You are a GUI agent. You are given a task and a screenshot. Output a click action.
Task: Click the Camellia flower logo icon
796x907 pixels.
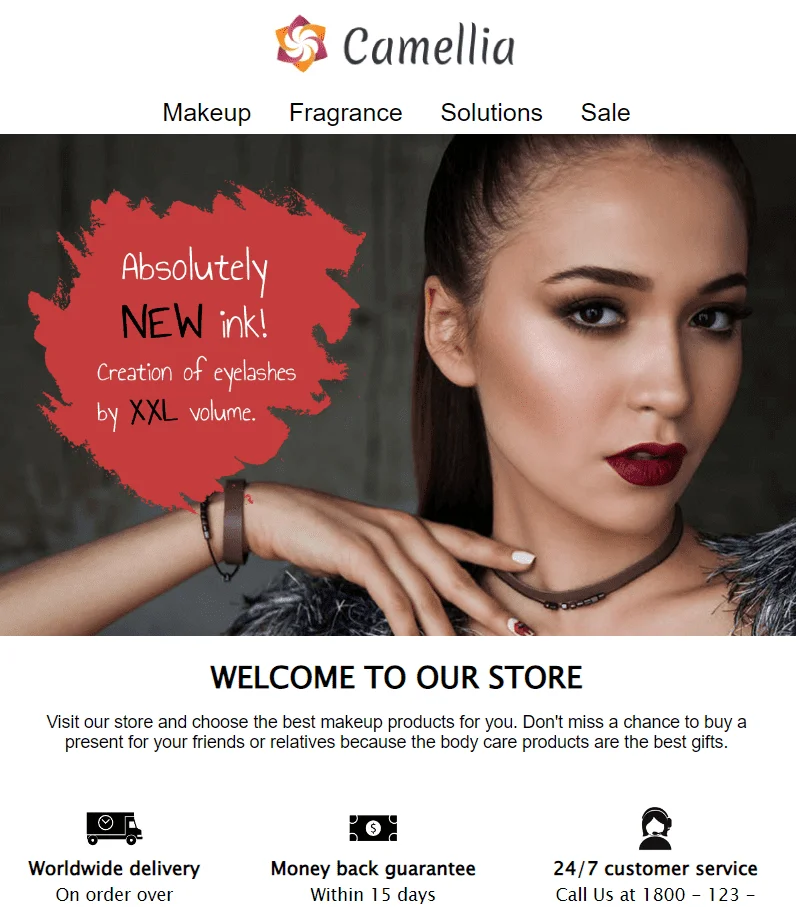(301, 44)
